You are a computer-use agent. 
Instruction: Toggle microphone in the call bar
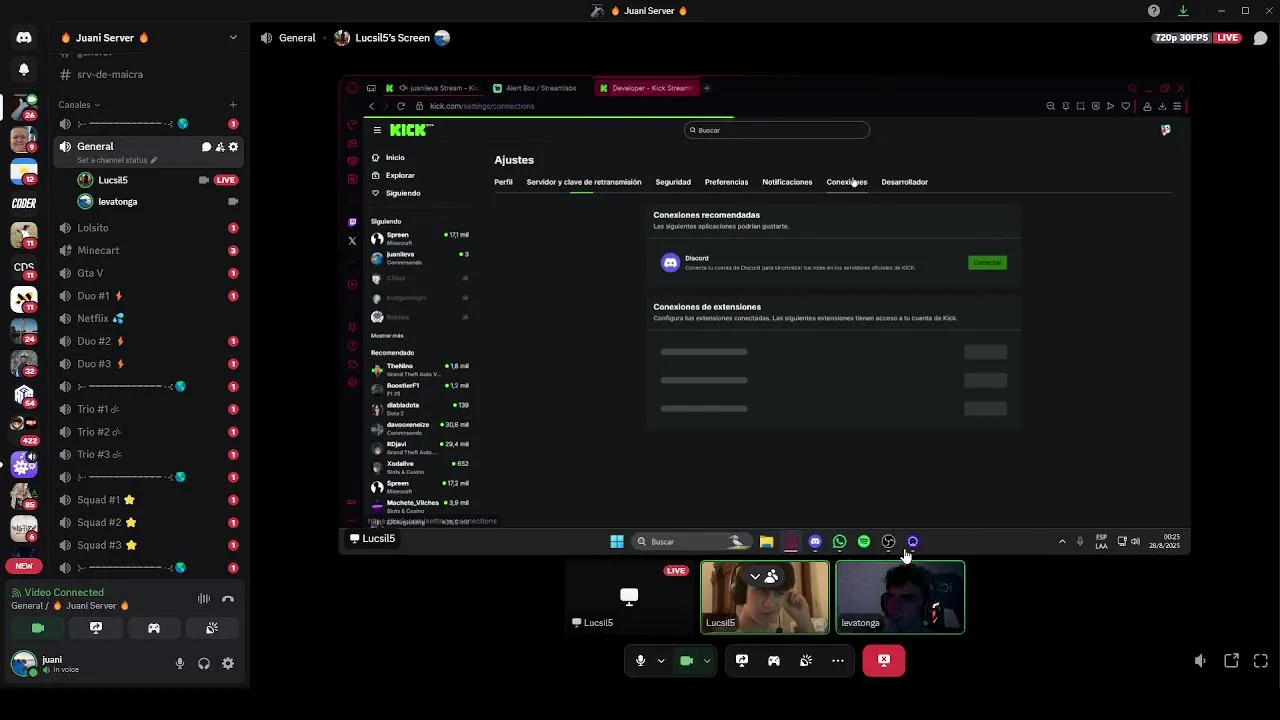tap(641, 661)
